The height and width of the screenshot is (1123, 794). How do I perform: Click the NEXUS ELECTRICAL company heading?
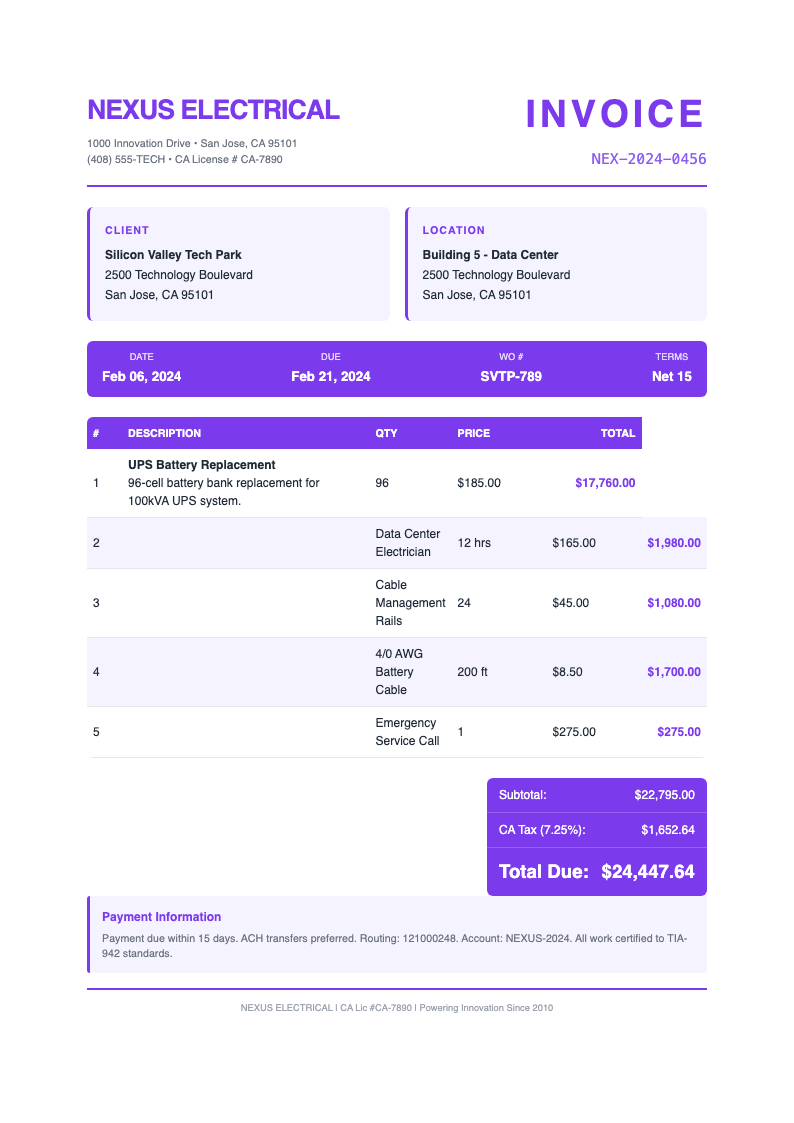[213, 109]
